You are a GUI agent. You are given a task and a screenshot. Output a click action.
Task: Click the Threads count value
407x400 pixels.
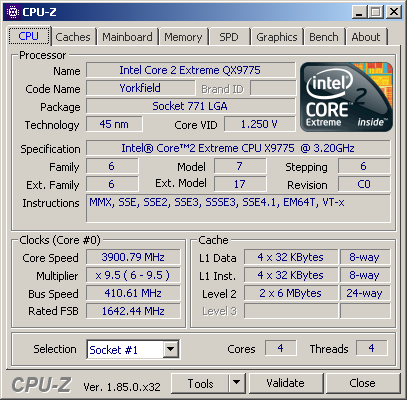pyautogui.click(x=372, y=348)
